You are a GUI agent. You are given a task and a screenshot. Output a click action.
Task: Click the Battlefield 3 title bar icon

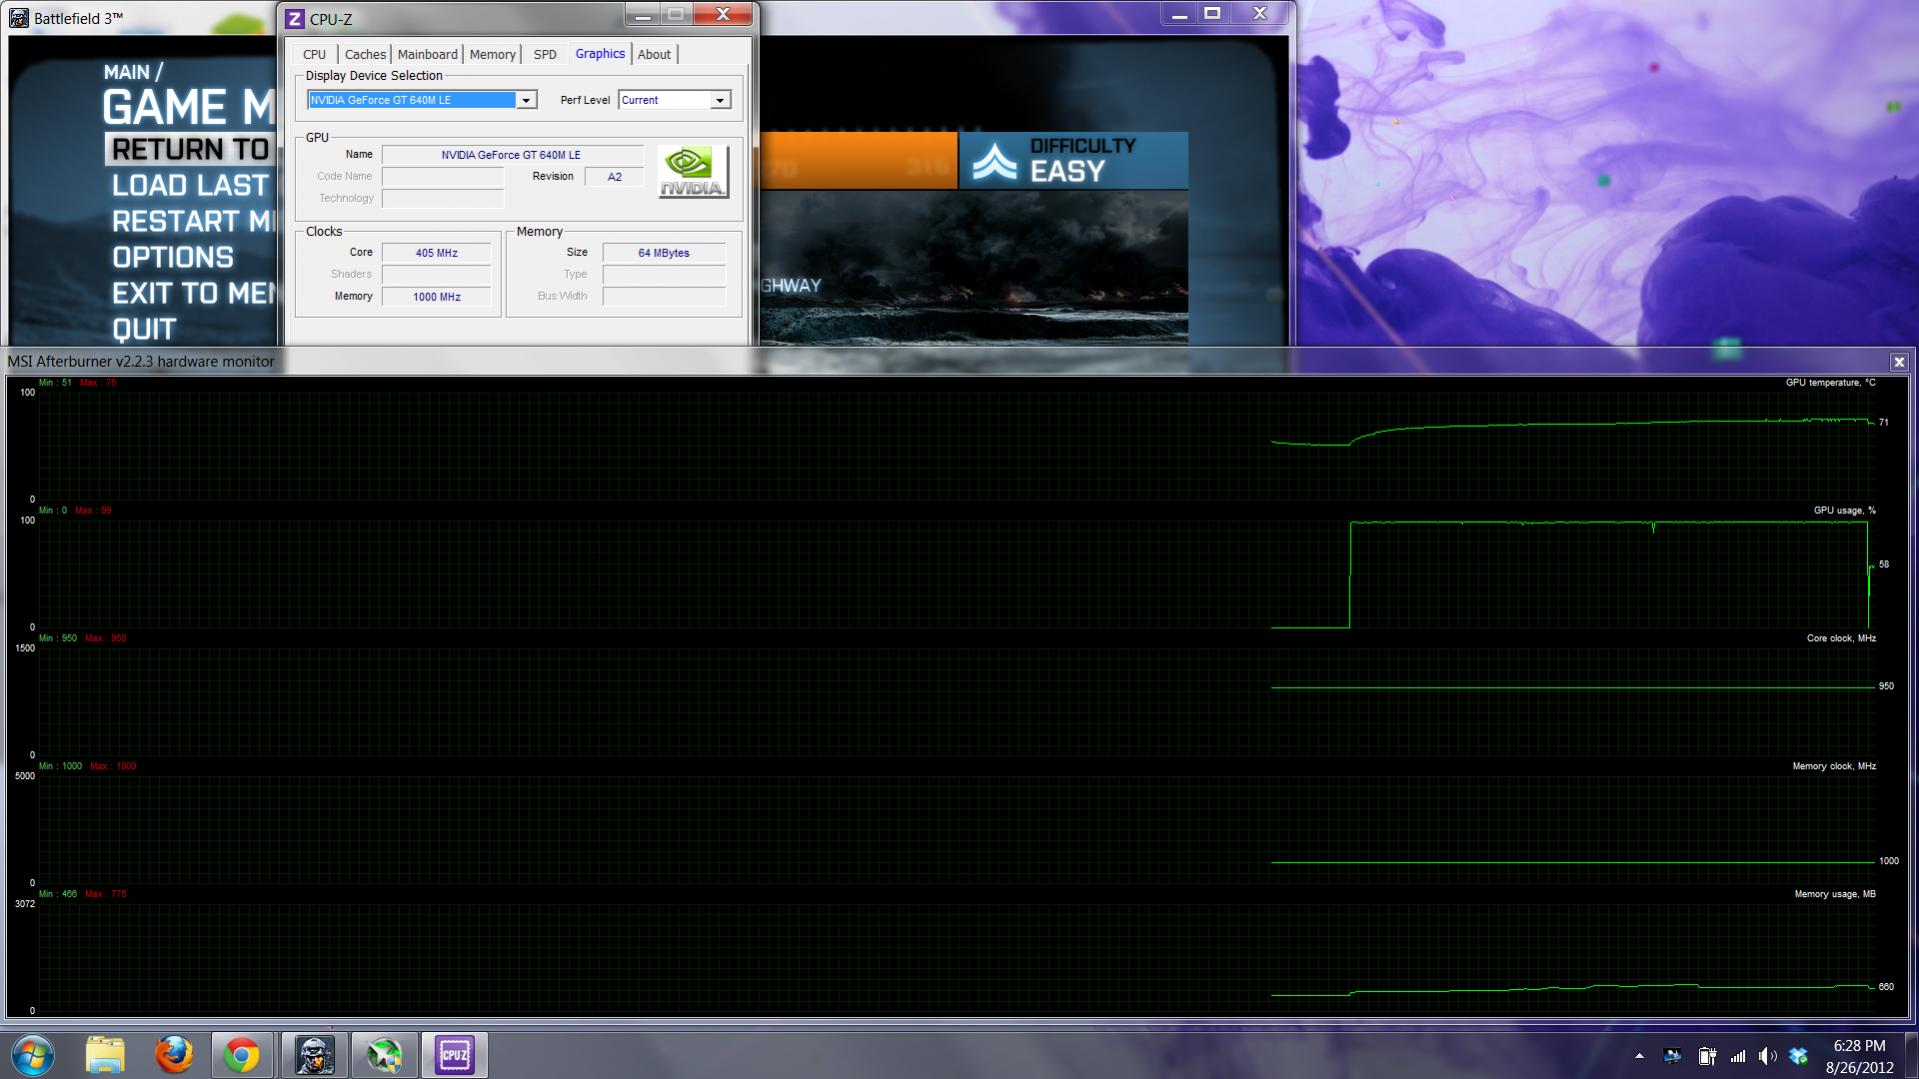(19, 18)
